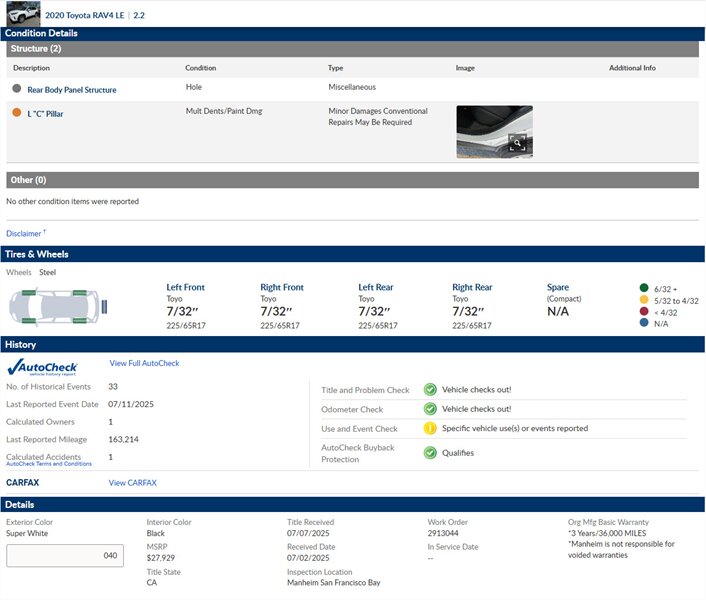Select the 'Qualifies' buyback protection text
The width and height of the screenshot is (706, 600).
coord(458,453)
